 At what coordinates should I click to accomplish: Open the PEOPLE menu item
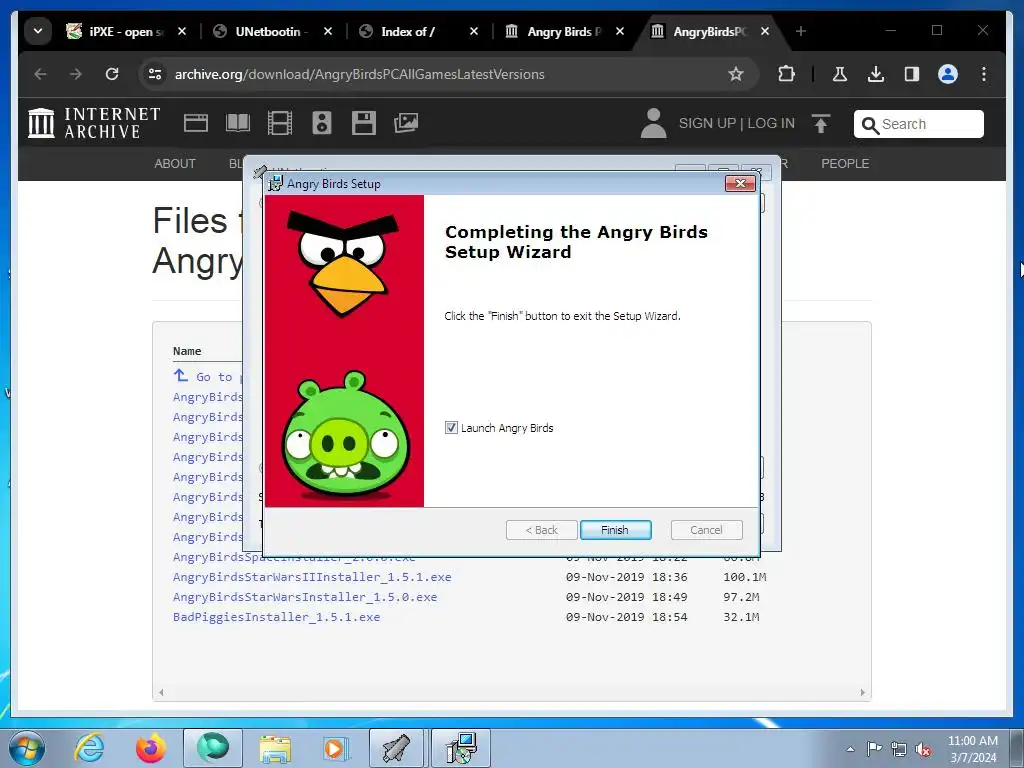click(x=845, y=164)
